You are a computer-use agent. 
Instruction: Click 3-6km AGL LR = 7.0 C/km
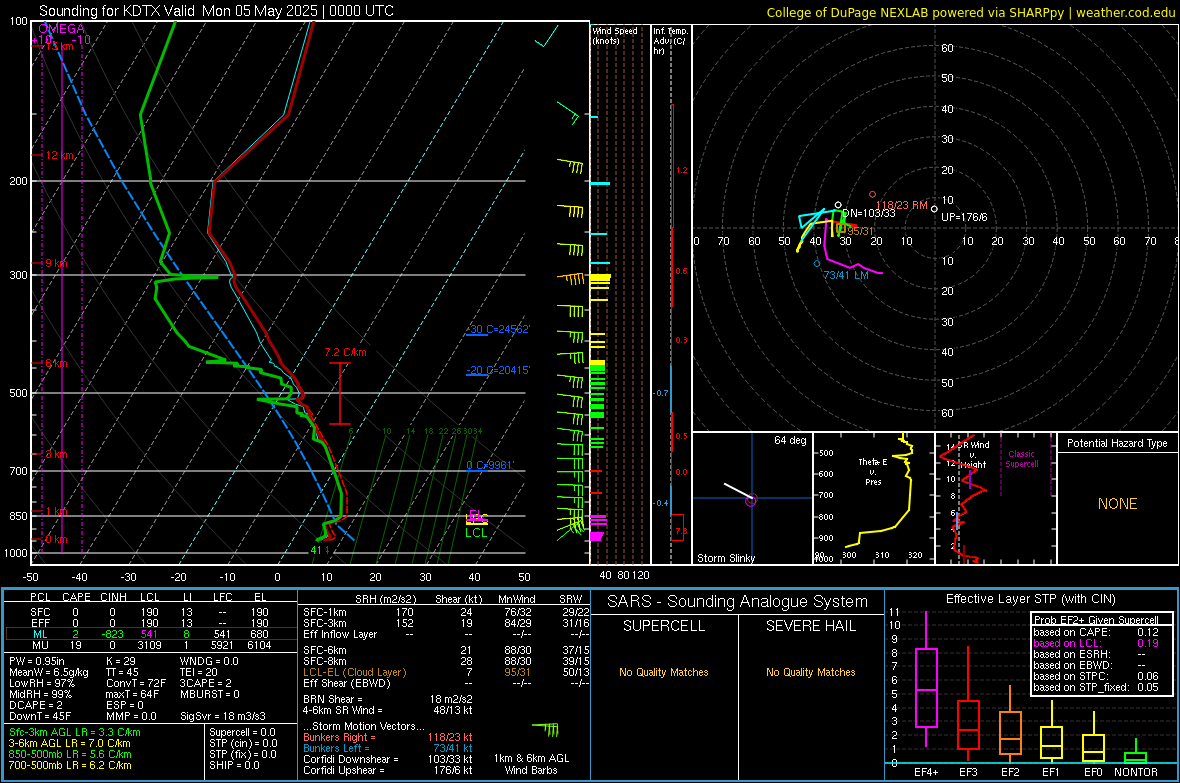tap(70, 743)
